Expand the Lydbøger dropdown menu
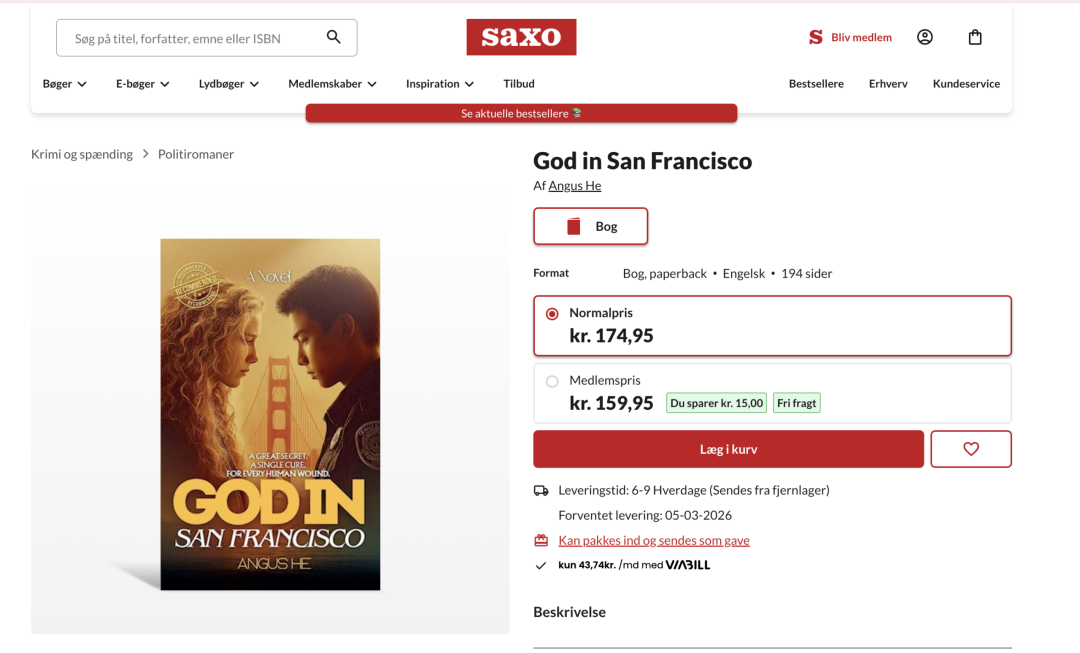 tap(229, 84)
